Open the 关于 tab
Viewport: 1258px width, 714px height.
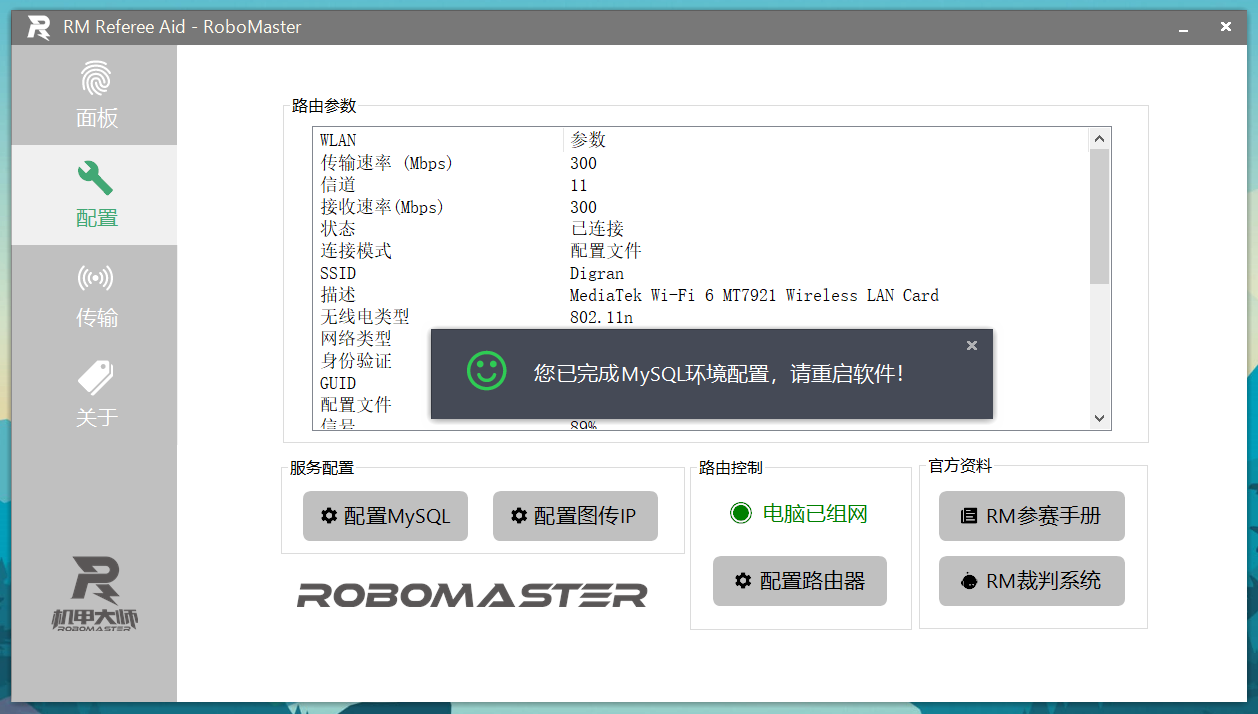[95, 395]
